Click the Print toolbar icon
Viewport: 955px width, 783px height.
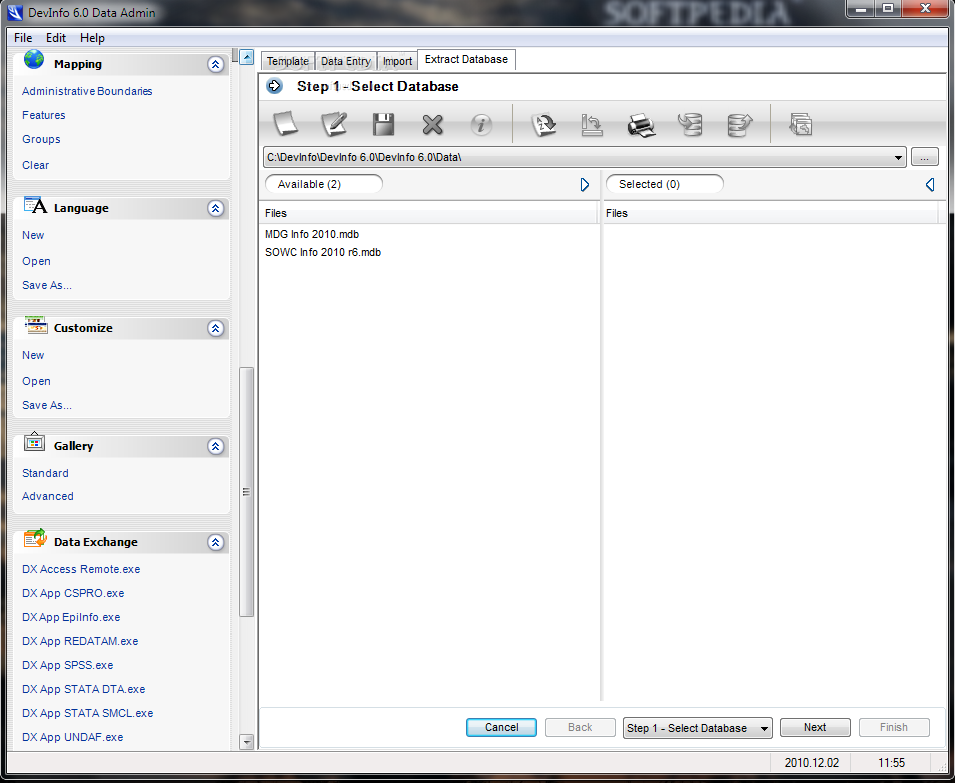(641, 125)
